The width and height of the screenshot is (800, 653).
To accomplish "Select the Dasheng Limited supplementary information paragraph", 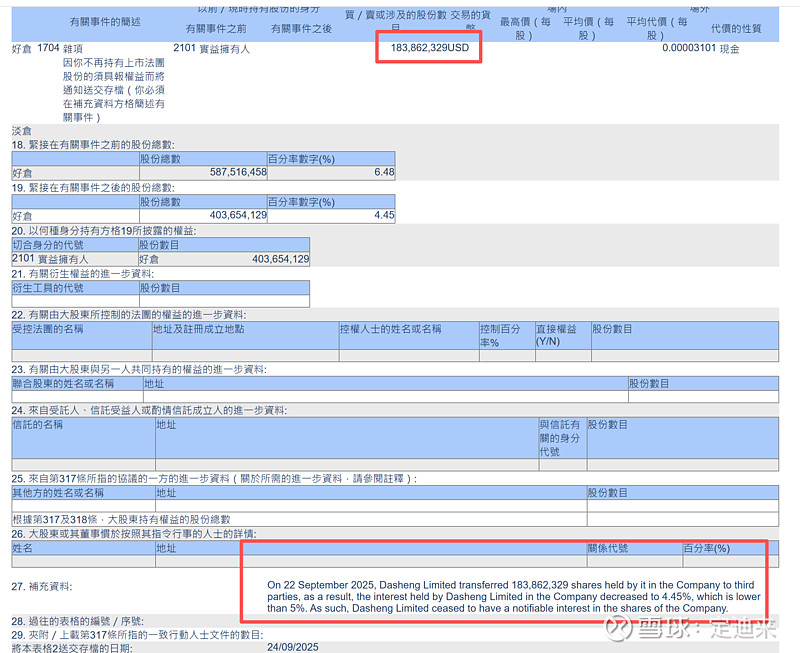I will tap(514, 596).
